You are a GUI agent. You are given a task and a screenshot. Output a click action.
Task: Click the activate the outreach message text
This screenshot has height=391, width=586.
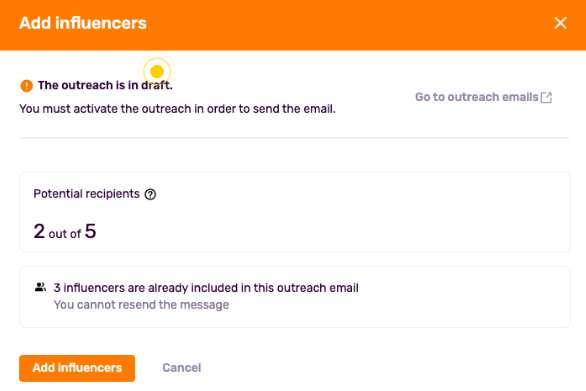pos(178,109)
